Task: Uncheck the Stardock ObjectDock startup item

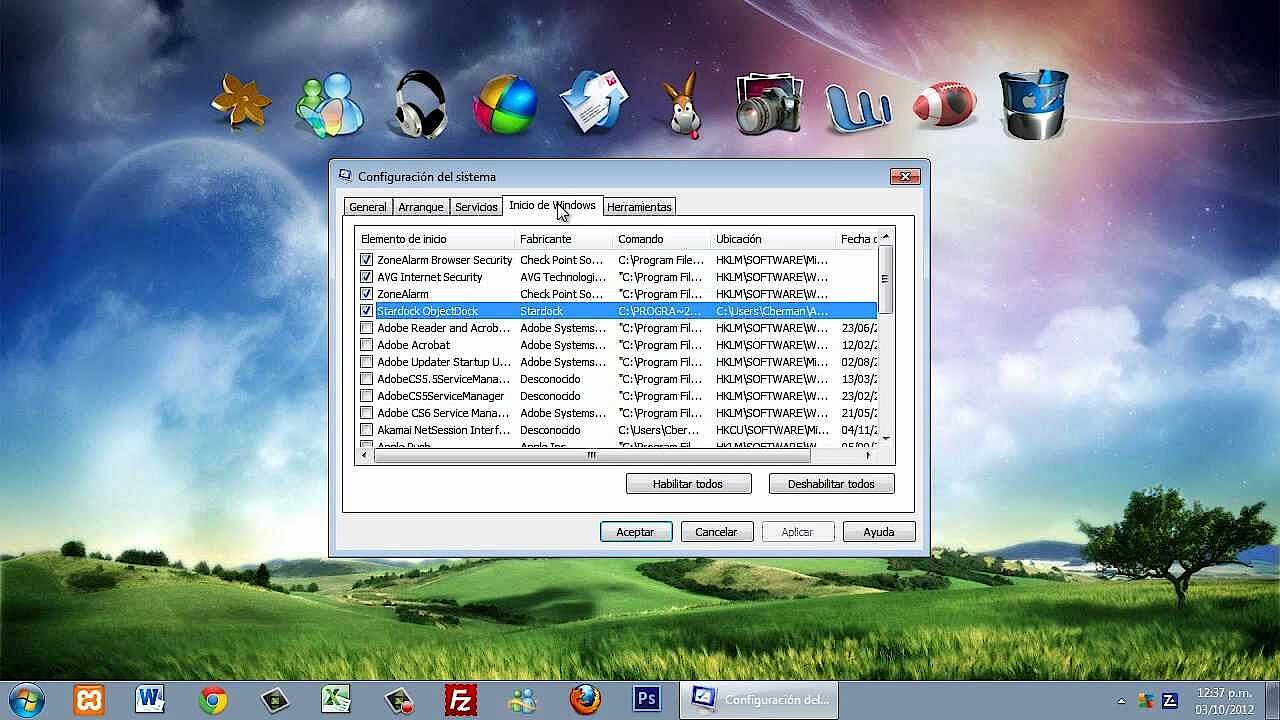Action: (366, 311)
